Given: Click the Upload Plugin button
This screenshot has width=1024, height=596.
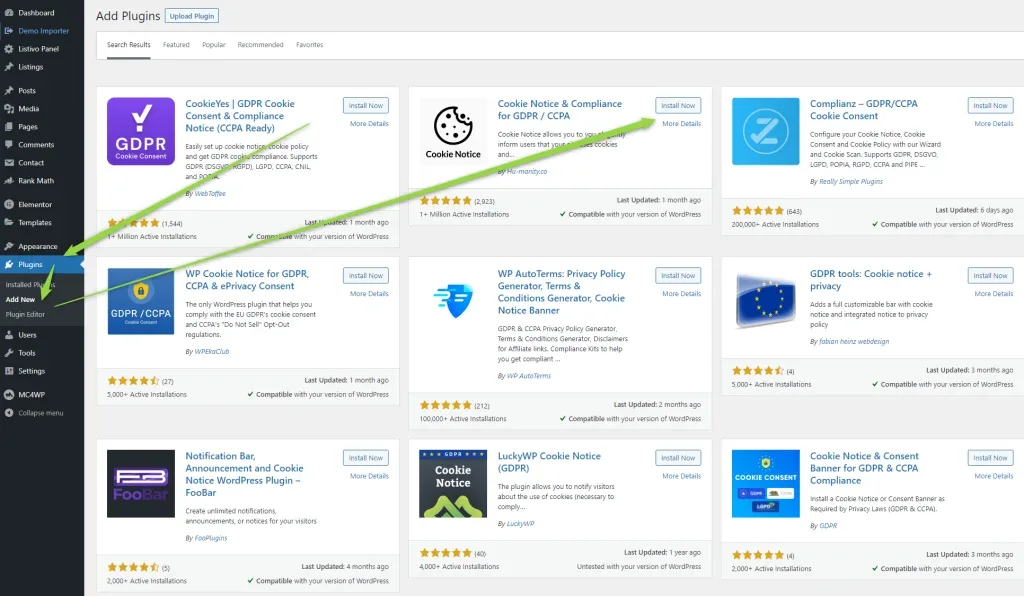Looking at the screenshot, I should click(x=192, y=16).
